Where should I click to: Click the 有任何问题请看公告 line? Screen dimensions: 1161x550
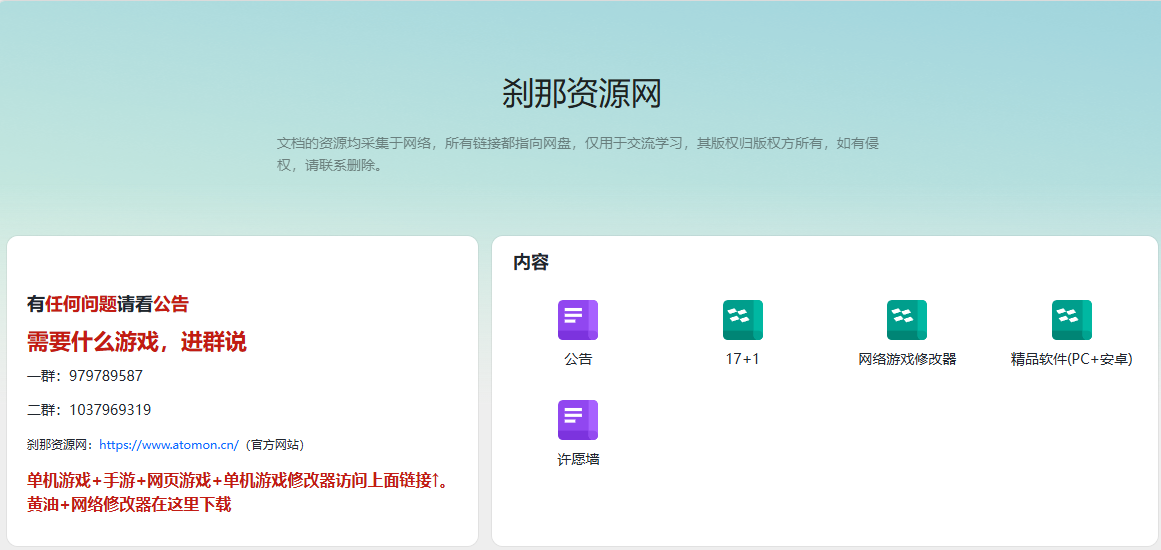click(x=107, y=303)
